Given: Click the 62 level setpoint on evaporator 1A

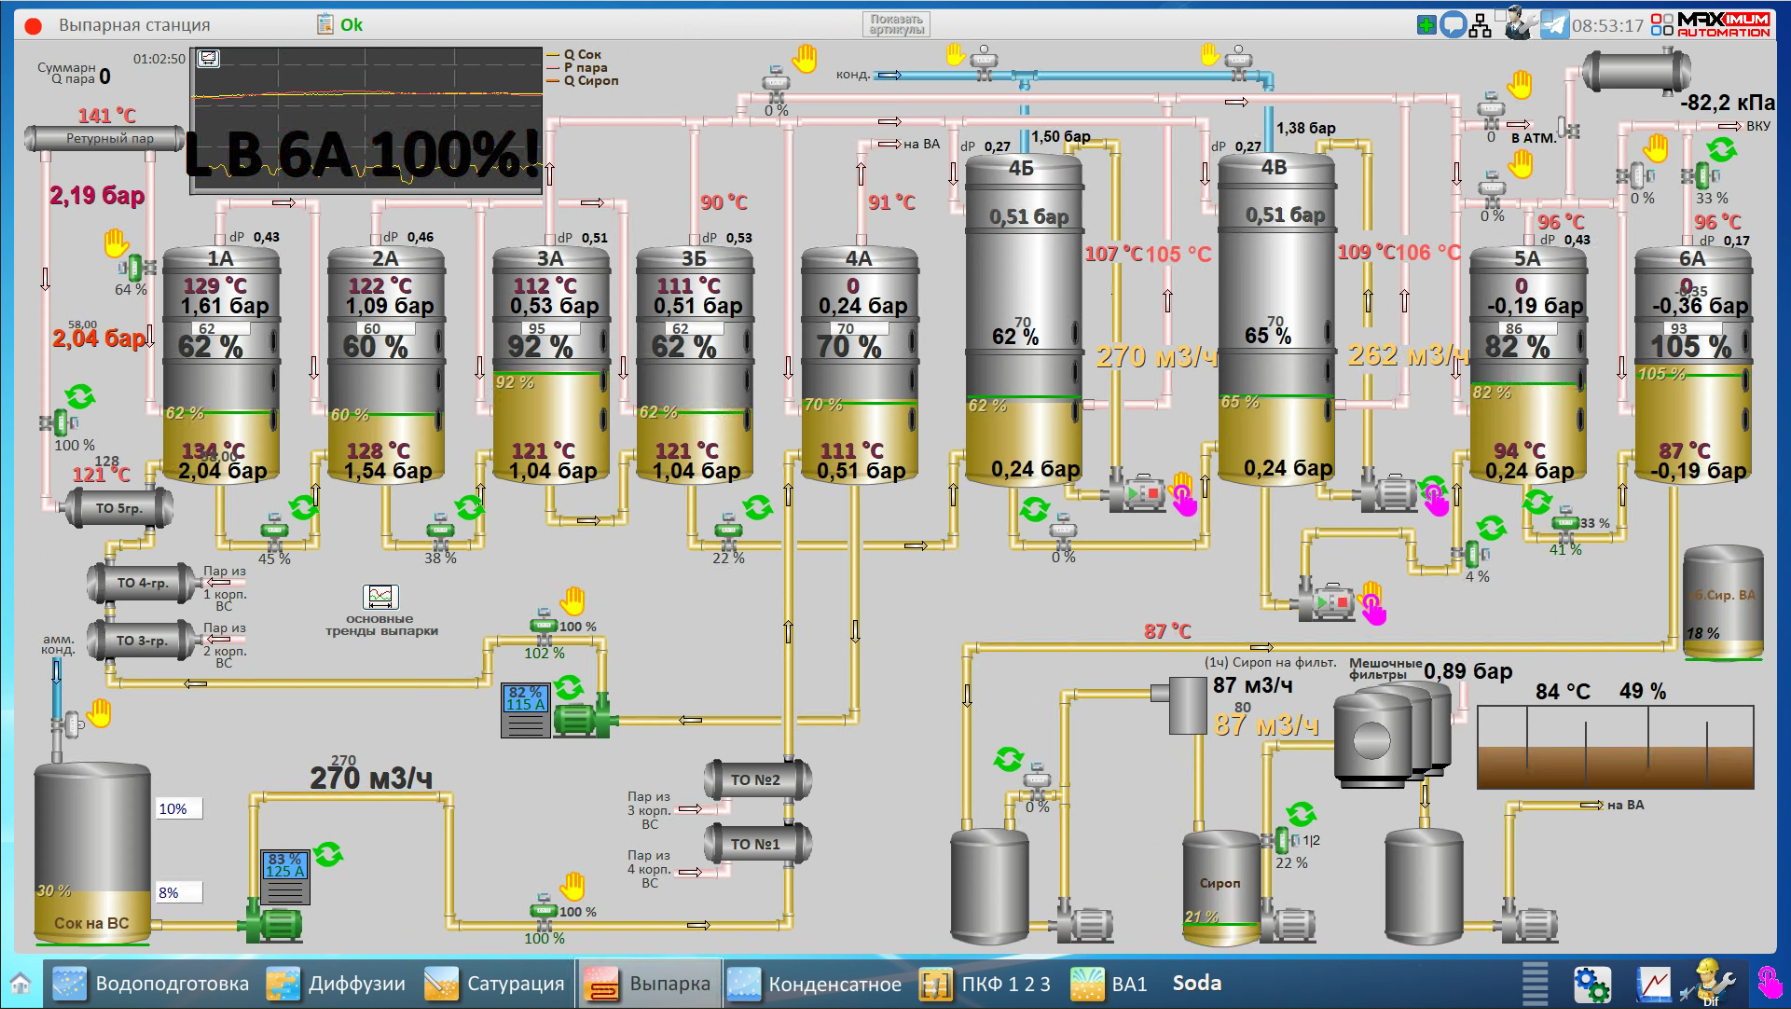Looking at the screenshot, I should coord(207,329).
